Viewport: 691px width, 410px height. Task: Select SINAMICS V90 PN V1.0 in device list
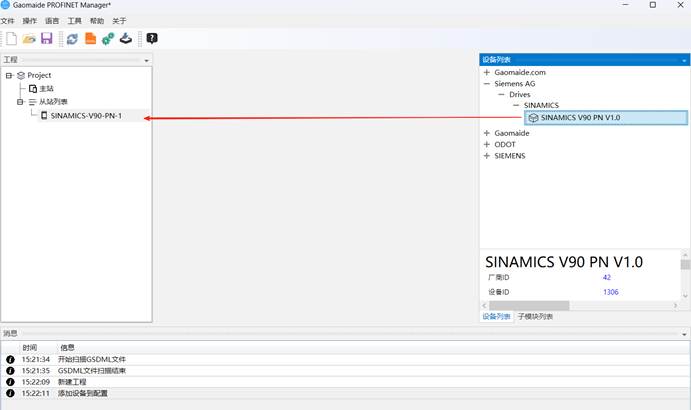coord(606,118)
